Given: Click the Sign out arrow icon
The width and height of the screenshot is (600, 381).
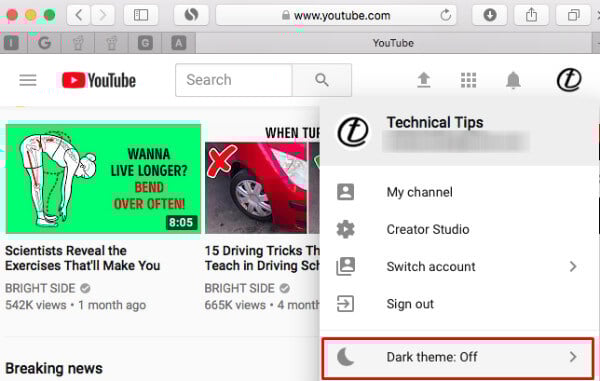Looking at the screenshot, I should coord(345,304).
